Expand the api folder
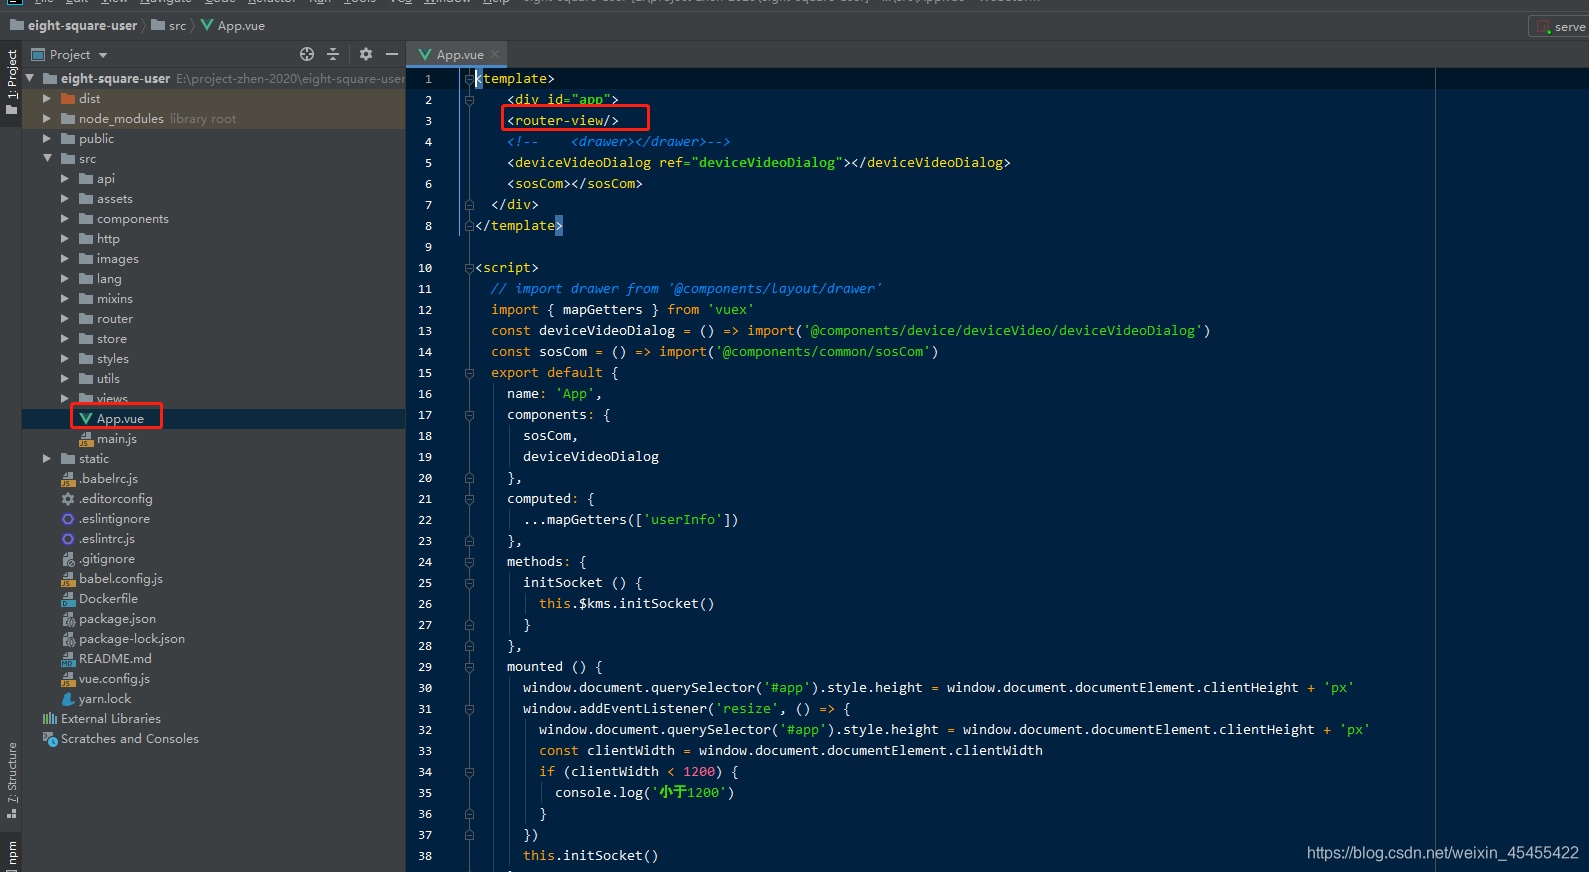 coord(65,178)
